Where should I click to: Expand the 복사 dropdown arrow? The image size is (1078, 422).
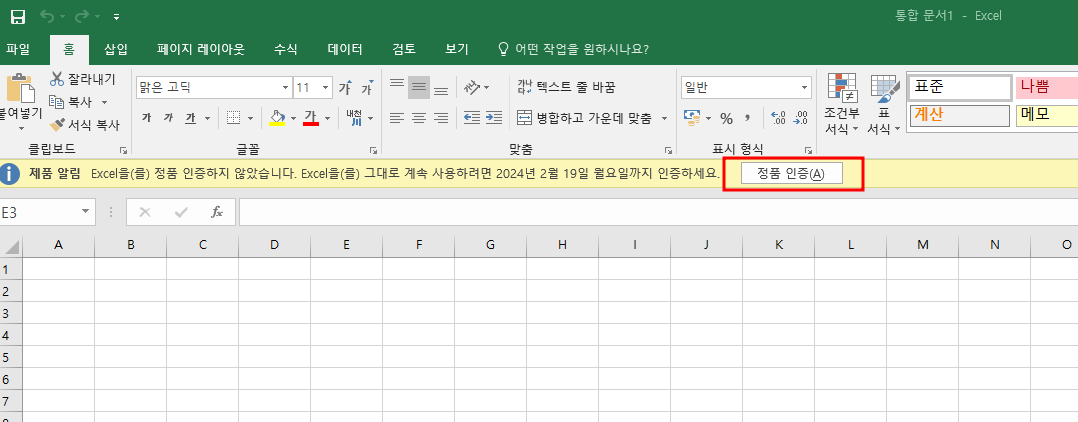click(104, 102)
